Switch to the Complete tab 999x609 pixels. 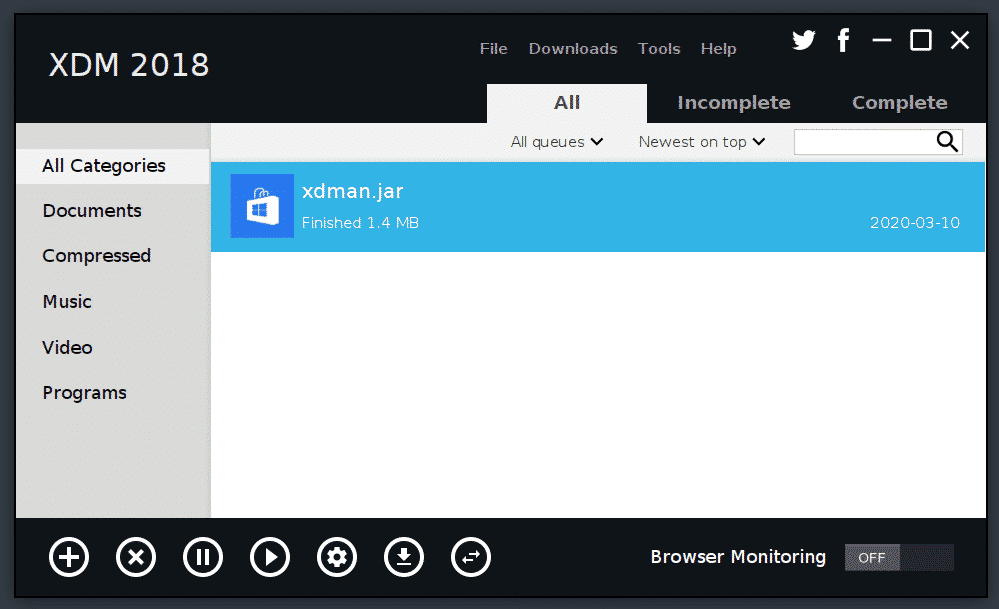point(900,103)
